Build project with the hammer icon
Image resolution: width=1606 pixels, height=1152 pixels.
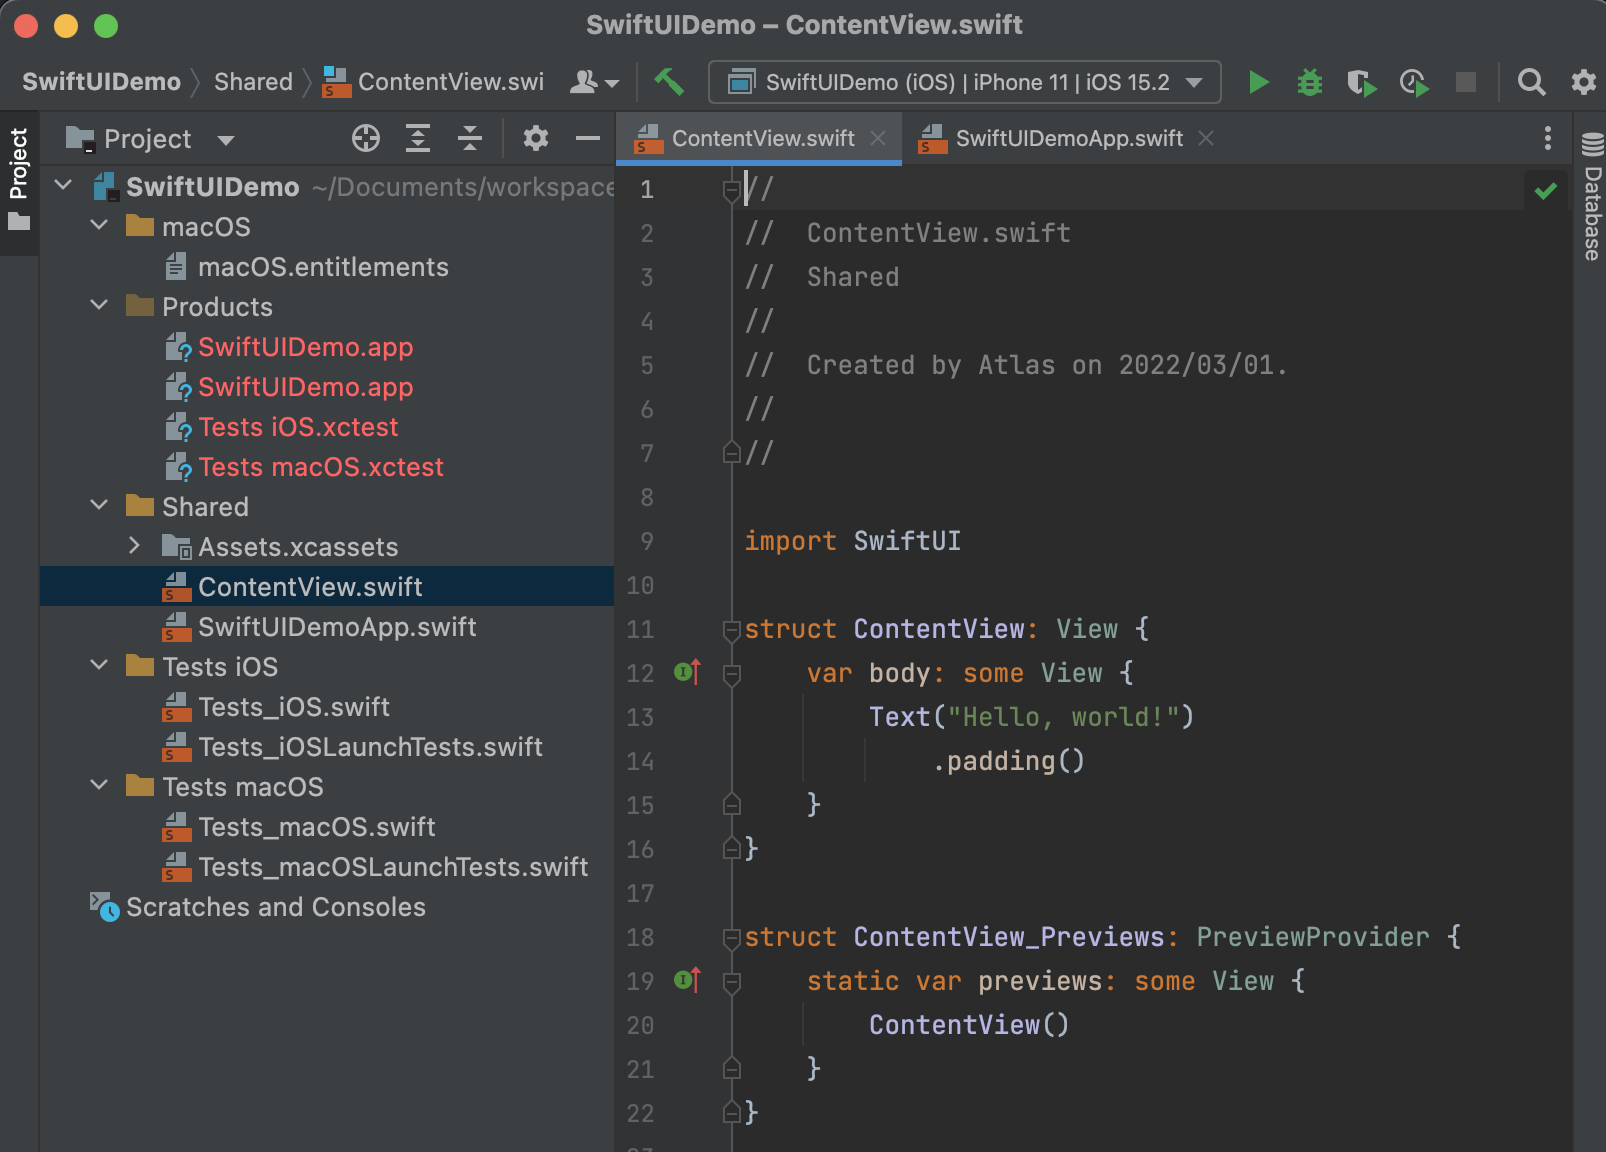pos(668,82)
